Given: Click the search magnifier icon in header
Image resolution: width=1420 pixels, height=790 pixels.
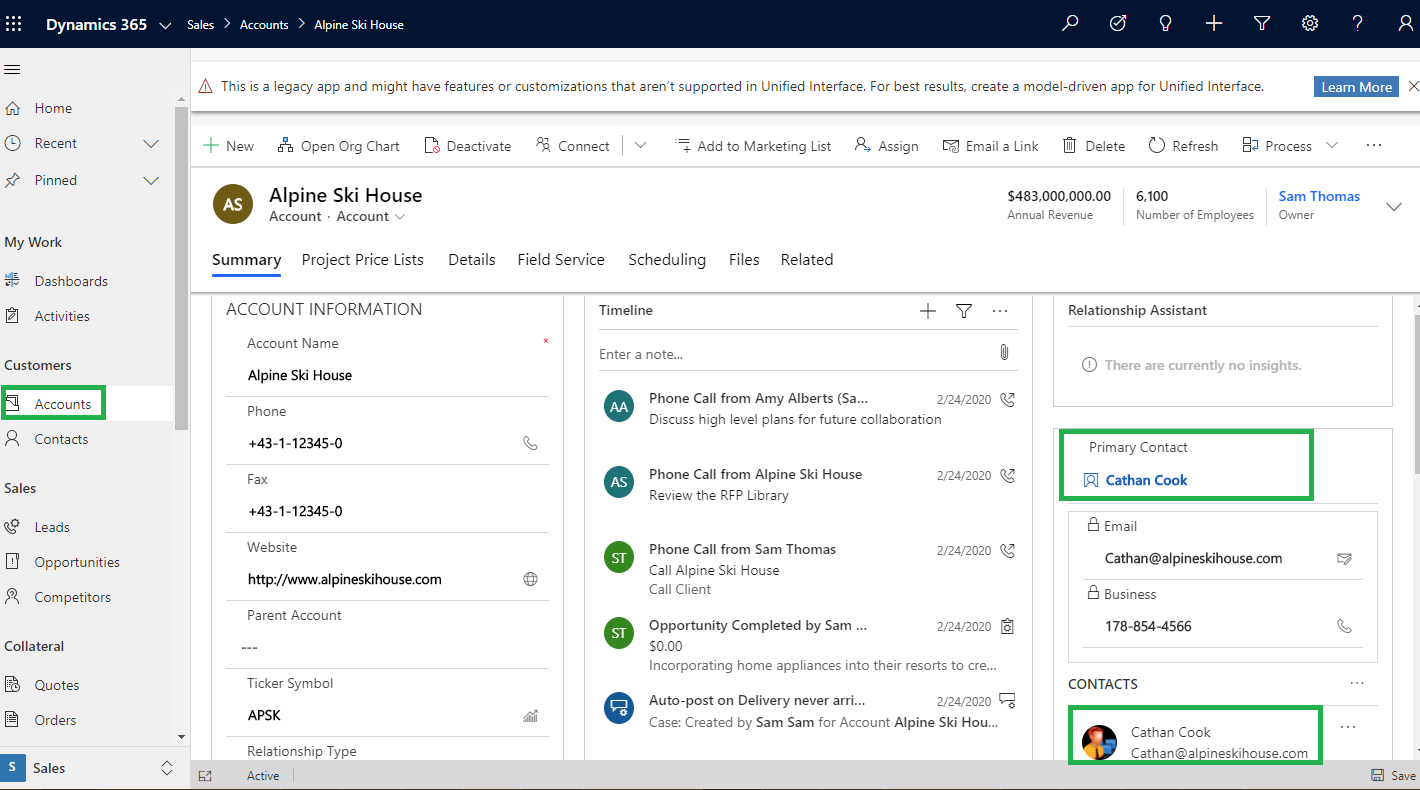Looking at the screenshot, I should point(1070,24).
